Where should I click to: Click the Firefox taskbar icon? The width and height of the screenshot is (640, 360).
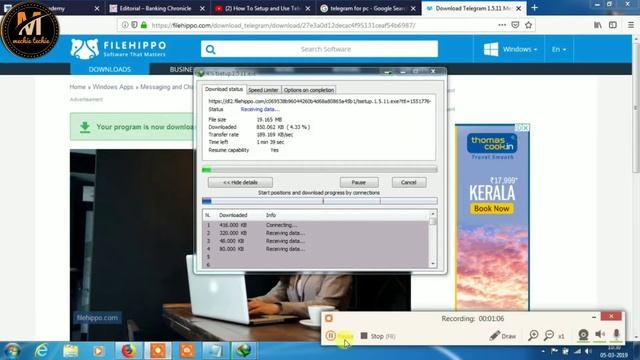click(x=129, y=351)
